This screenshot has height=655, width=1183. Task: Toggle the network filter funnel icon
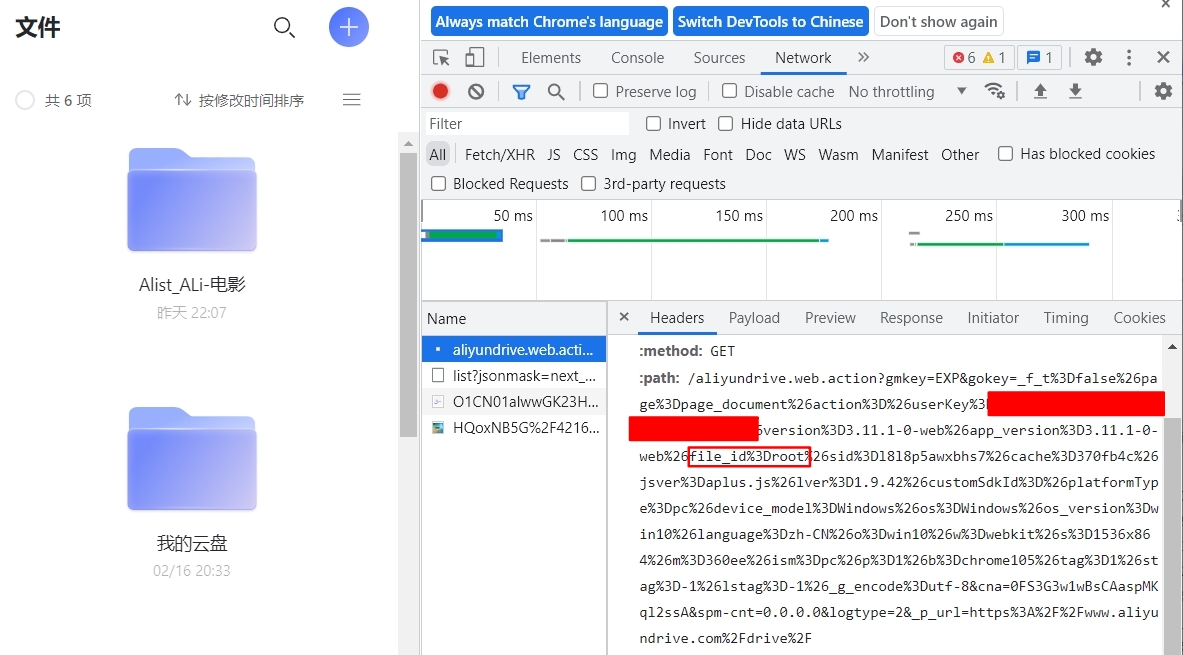point(521,91)
